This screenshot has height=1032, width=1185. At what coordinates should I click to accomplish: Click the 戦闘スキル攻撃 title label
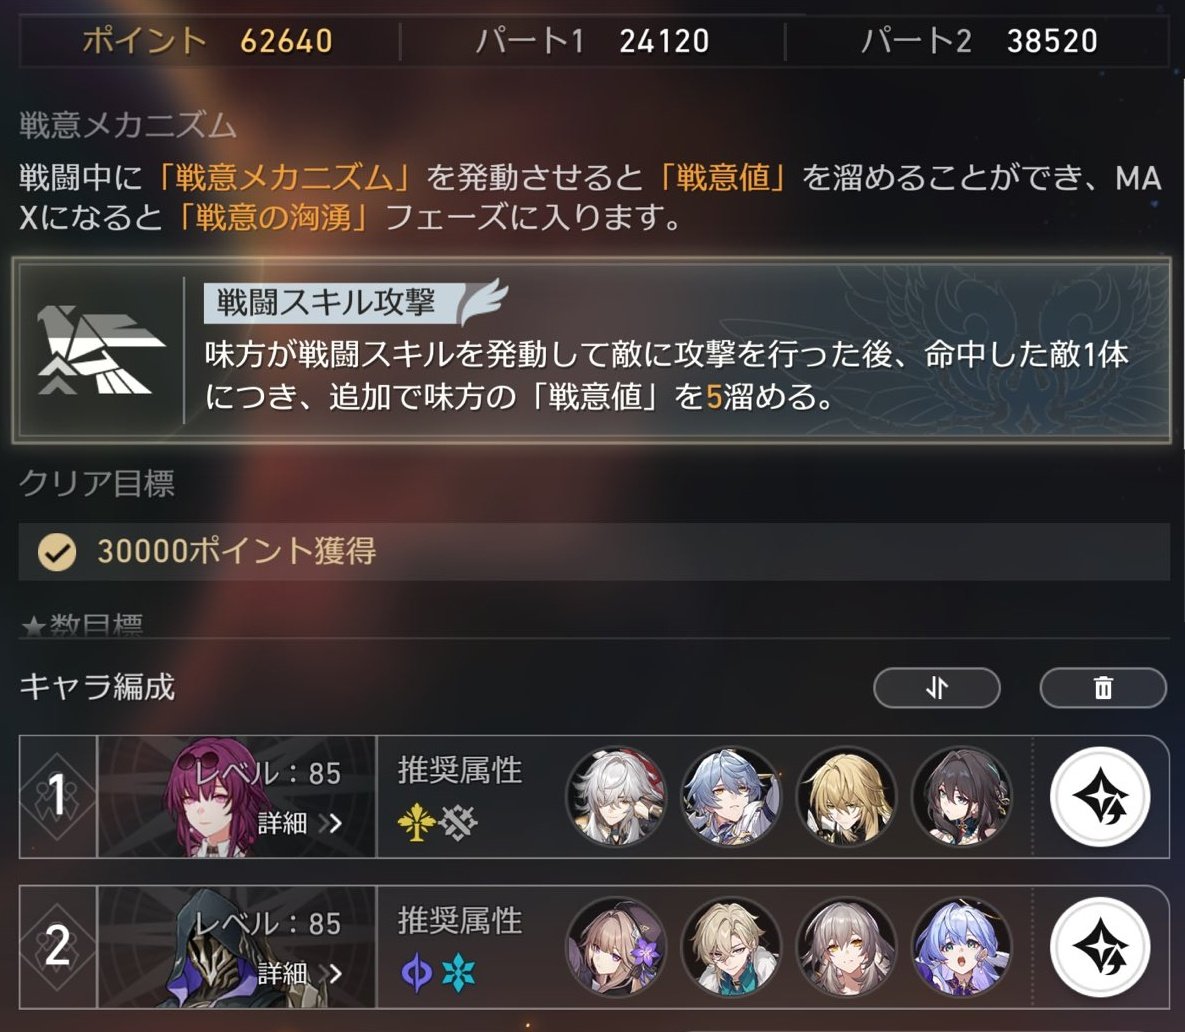(x=326, y=302)
